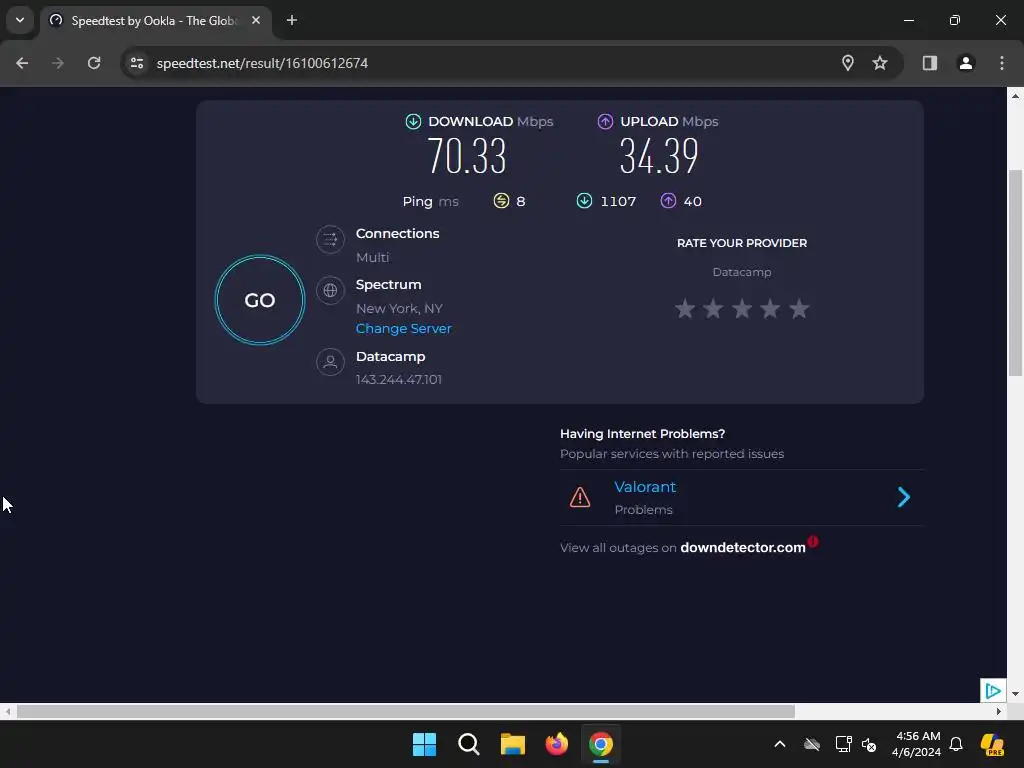Click the download latency icon next to 1107

tap(584, 200)
